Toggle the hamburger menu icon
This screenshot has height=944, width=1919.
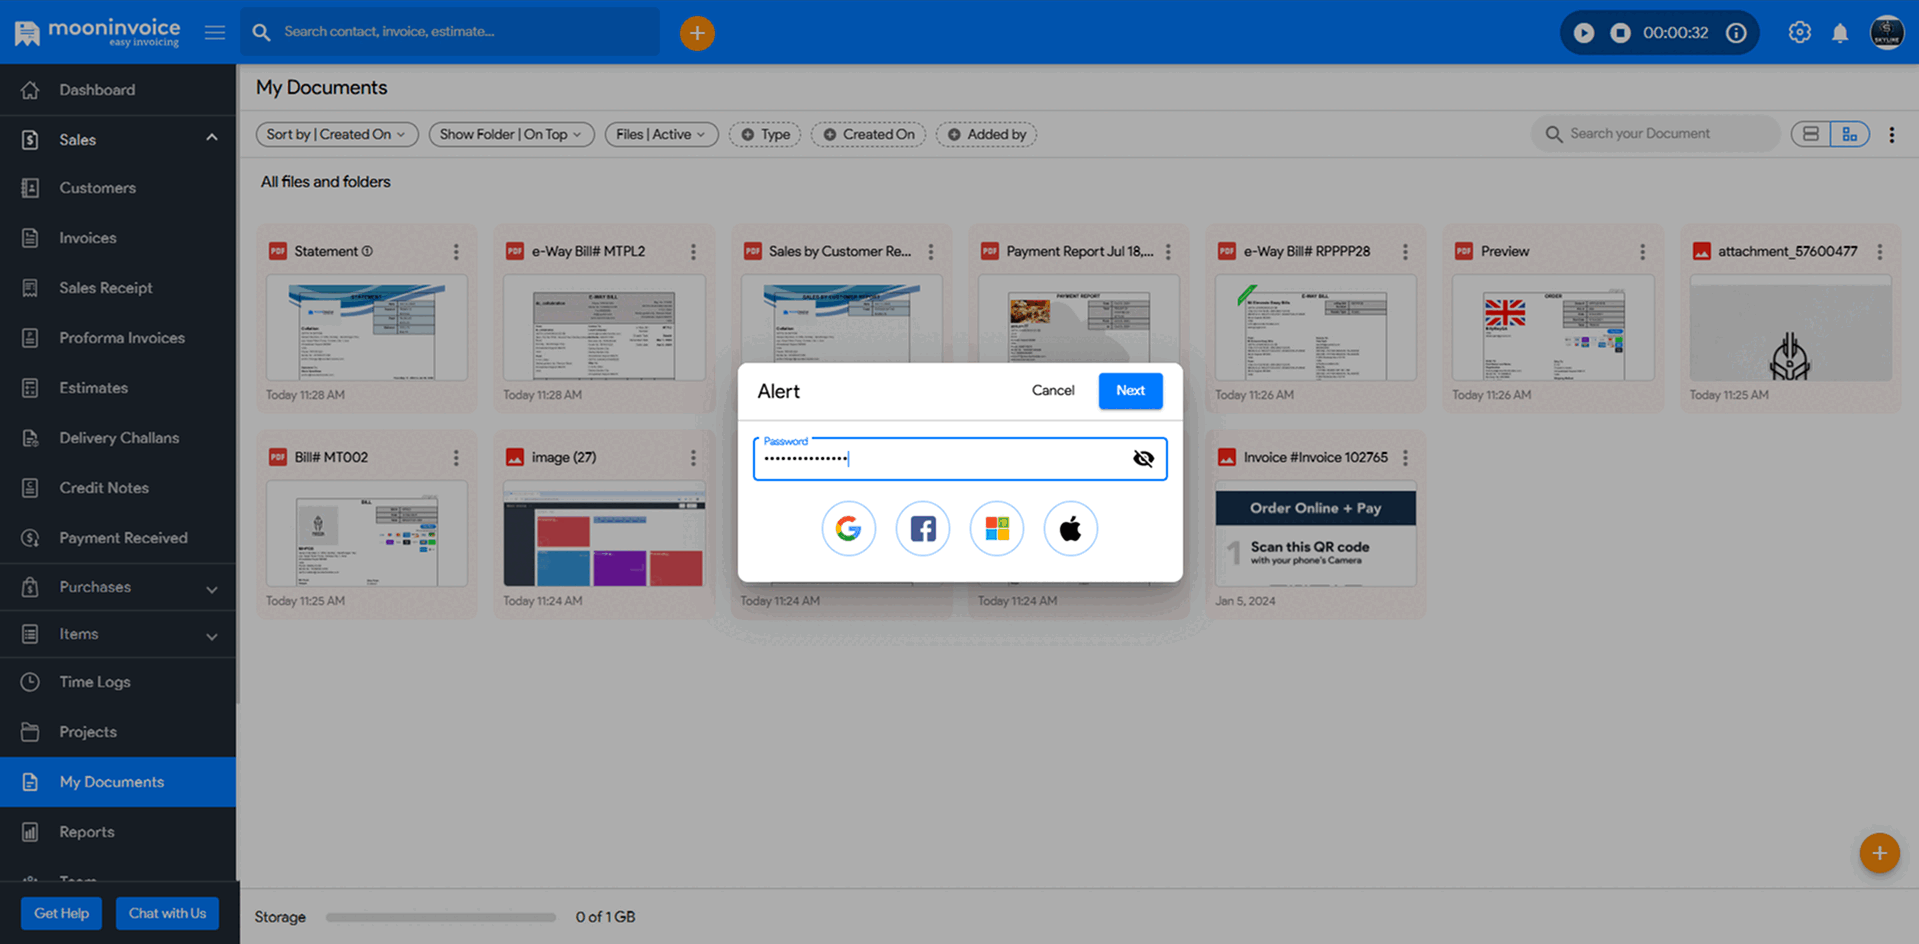(x=215, y=32)
